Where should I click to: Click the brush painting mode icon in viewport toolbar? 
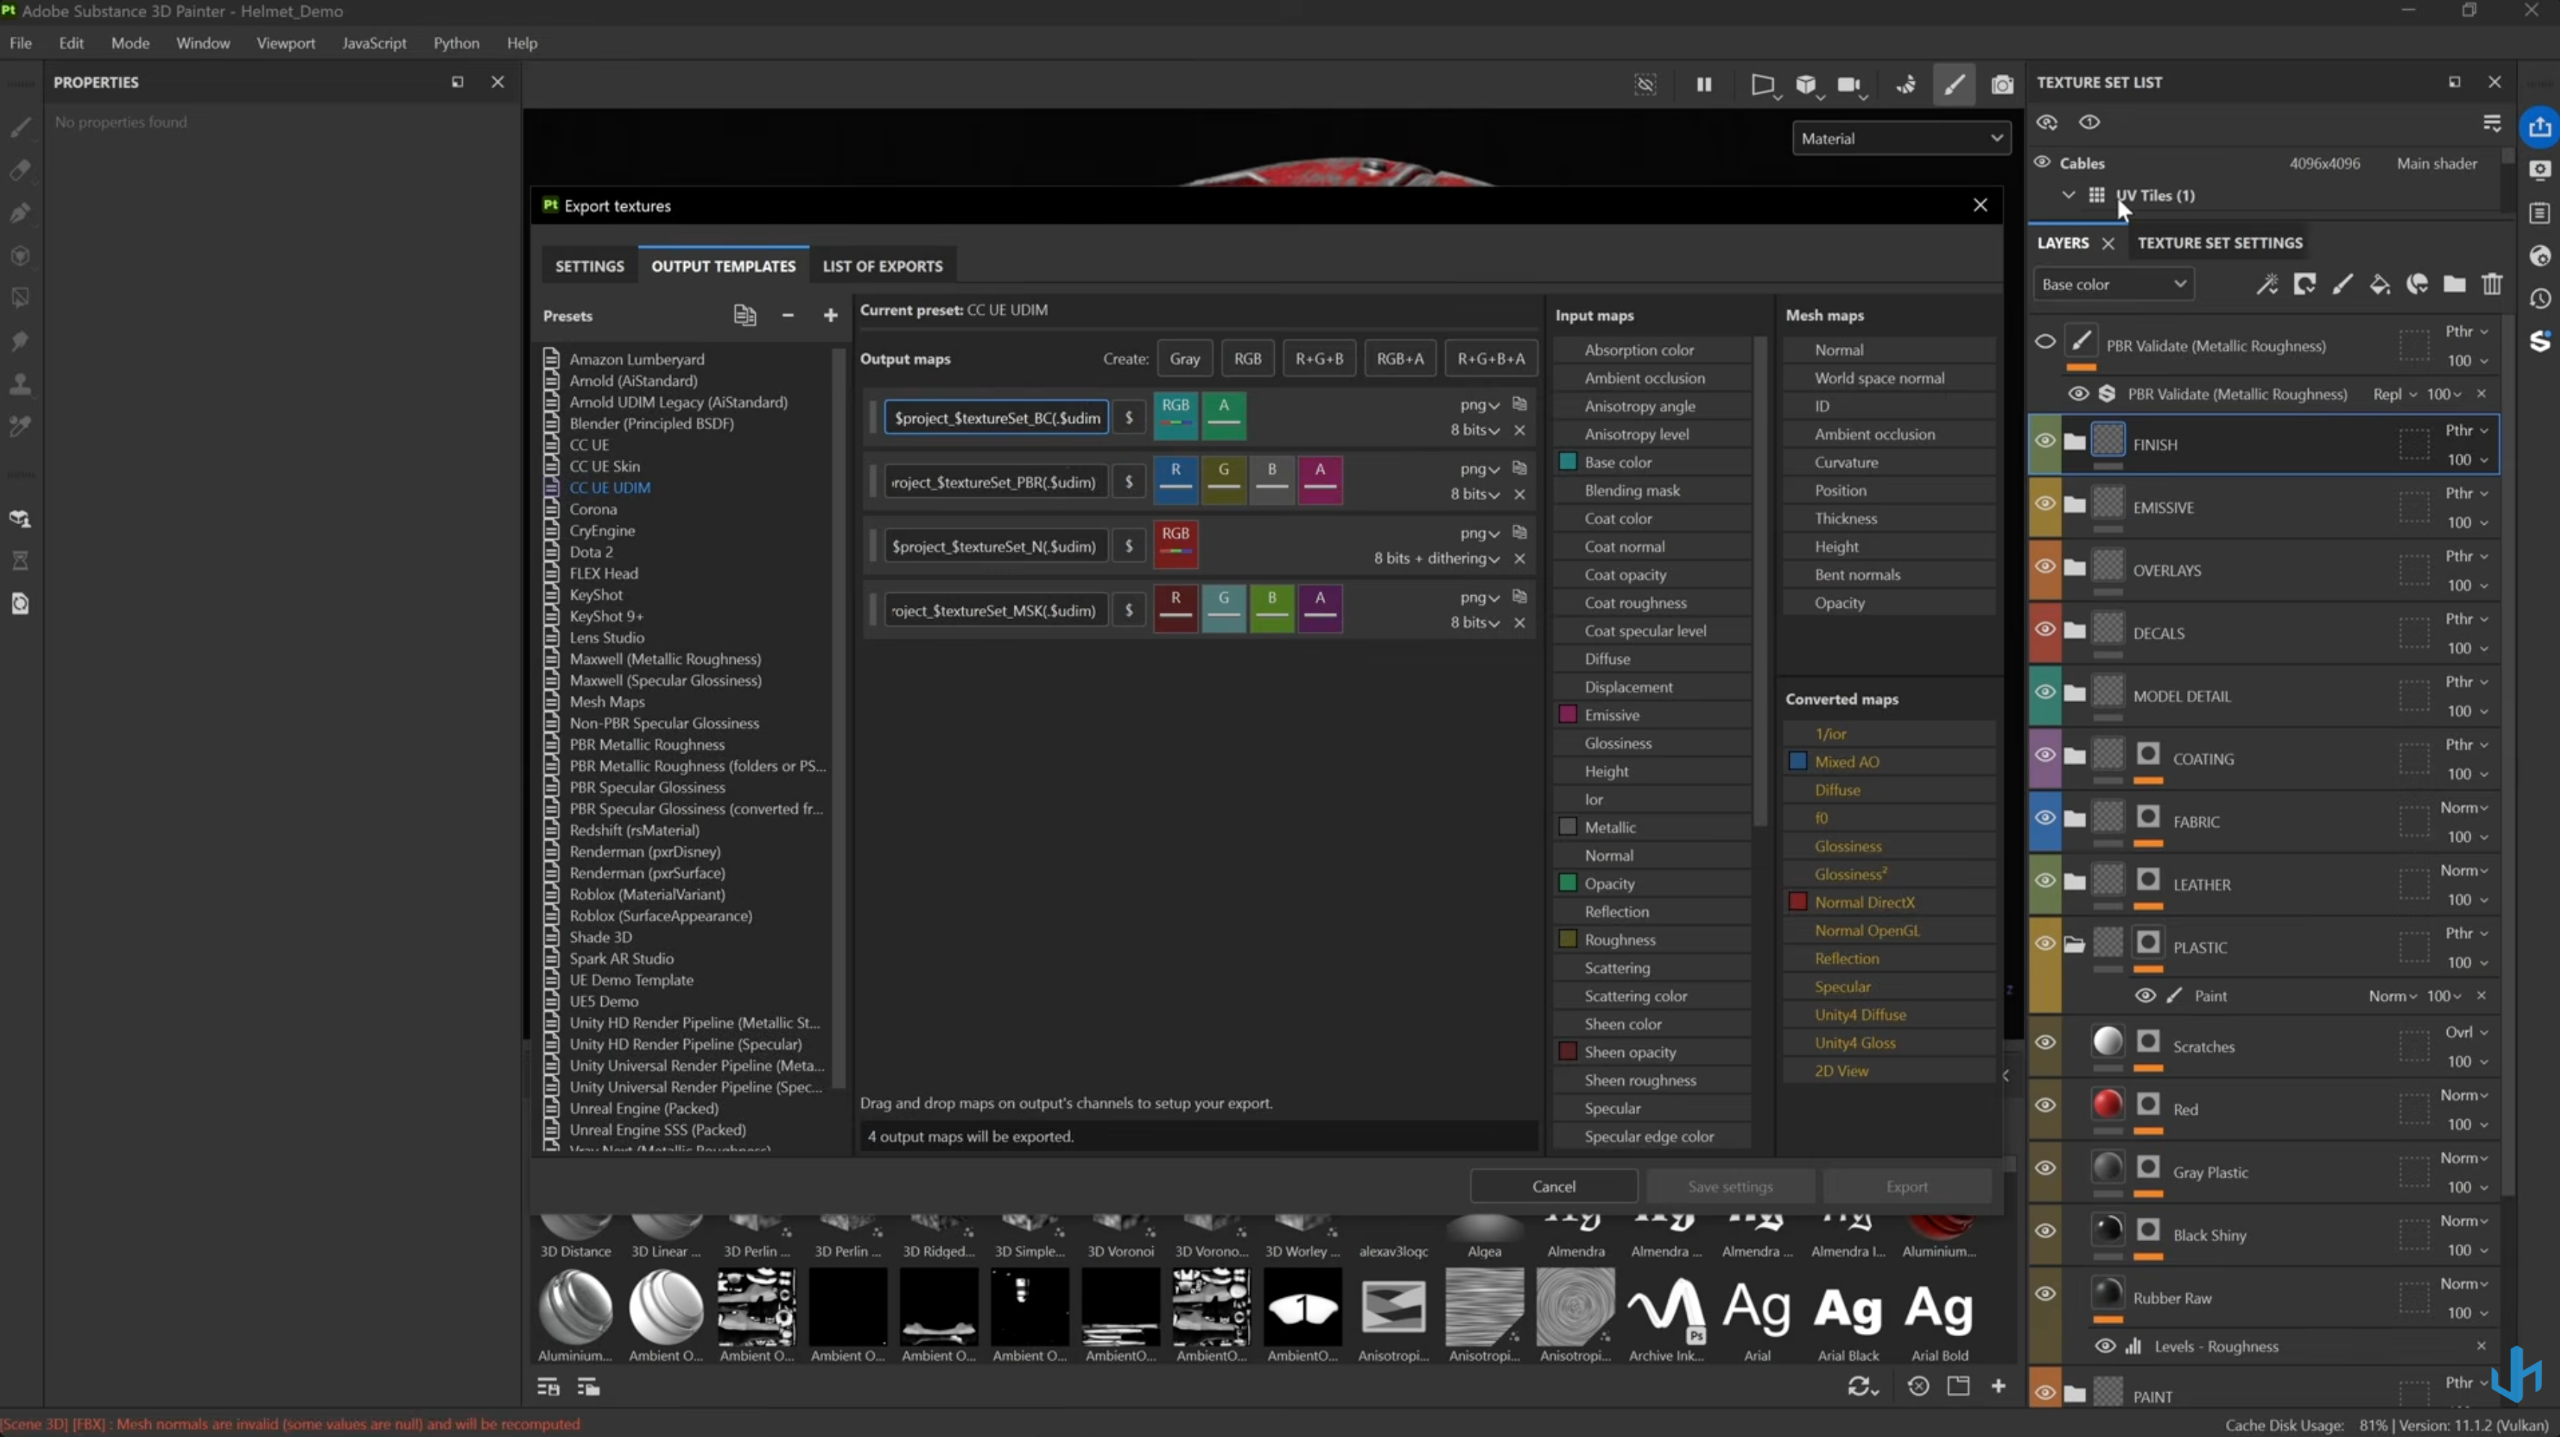pos(1954,85)
